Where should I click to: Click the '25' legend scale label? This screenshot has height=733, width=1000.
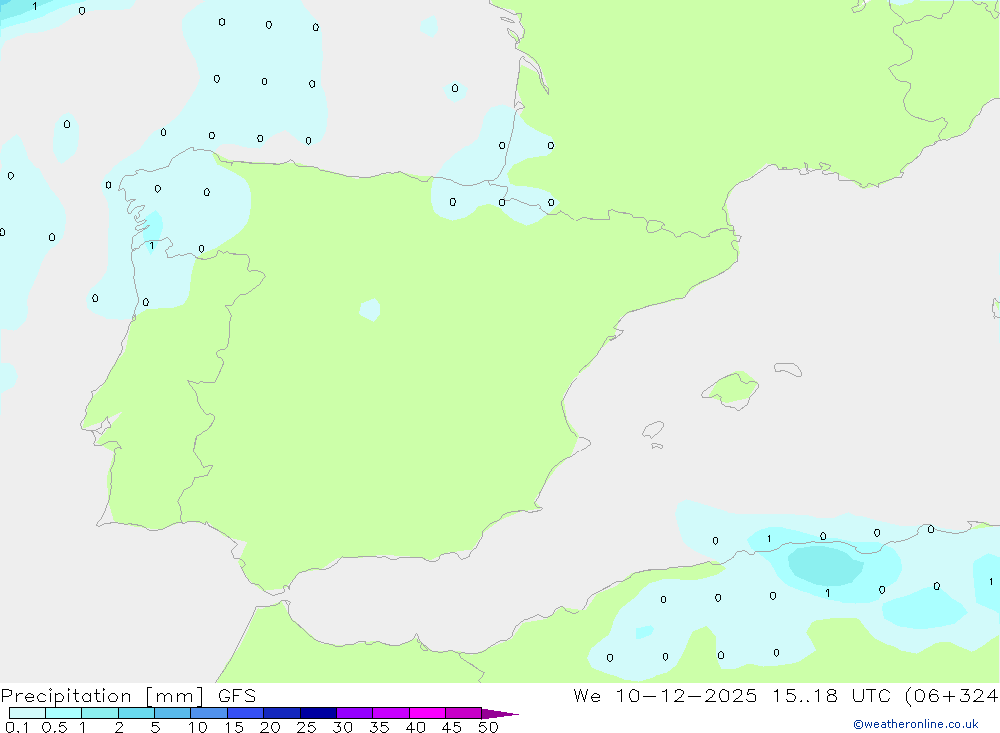(306, 727)
